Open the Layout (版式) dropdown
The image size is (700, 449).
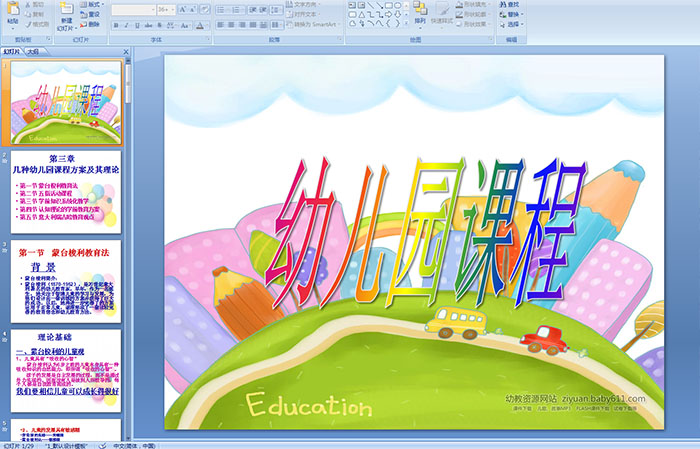click(x=92, y=4)
